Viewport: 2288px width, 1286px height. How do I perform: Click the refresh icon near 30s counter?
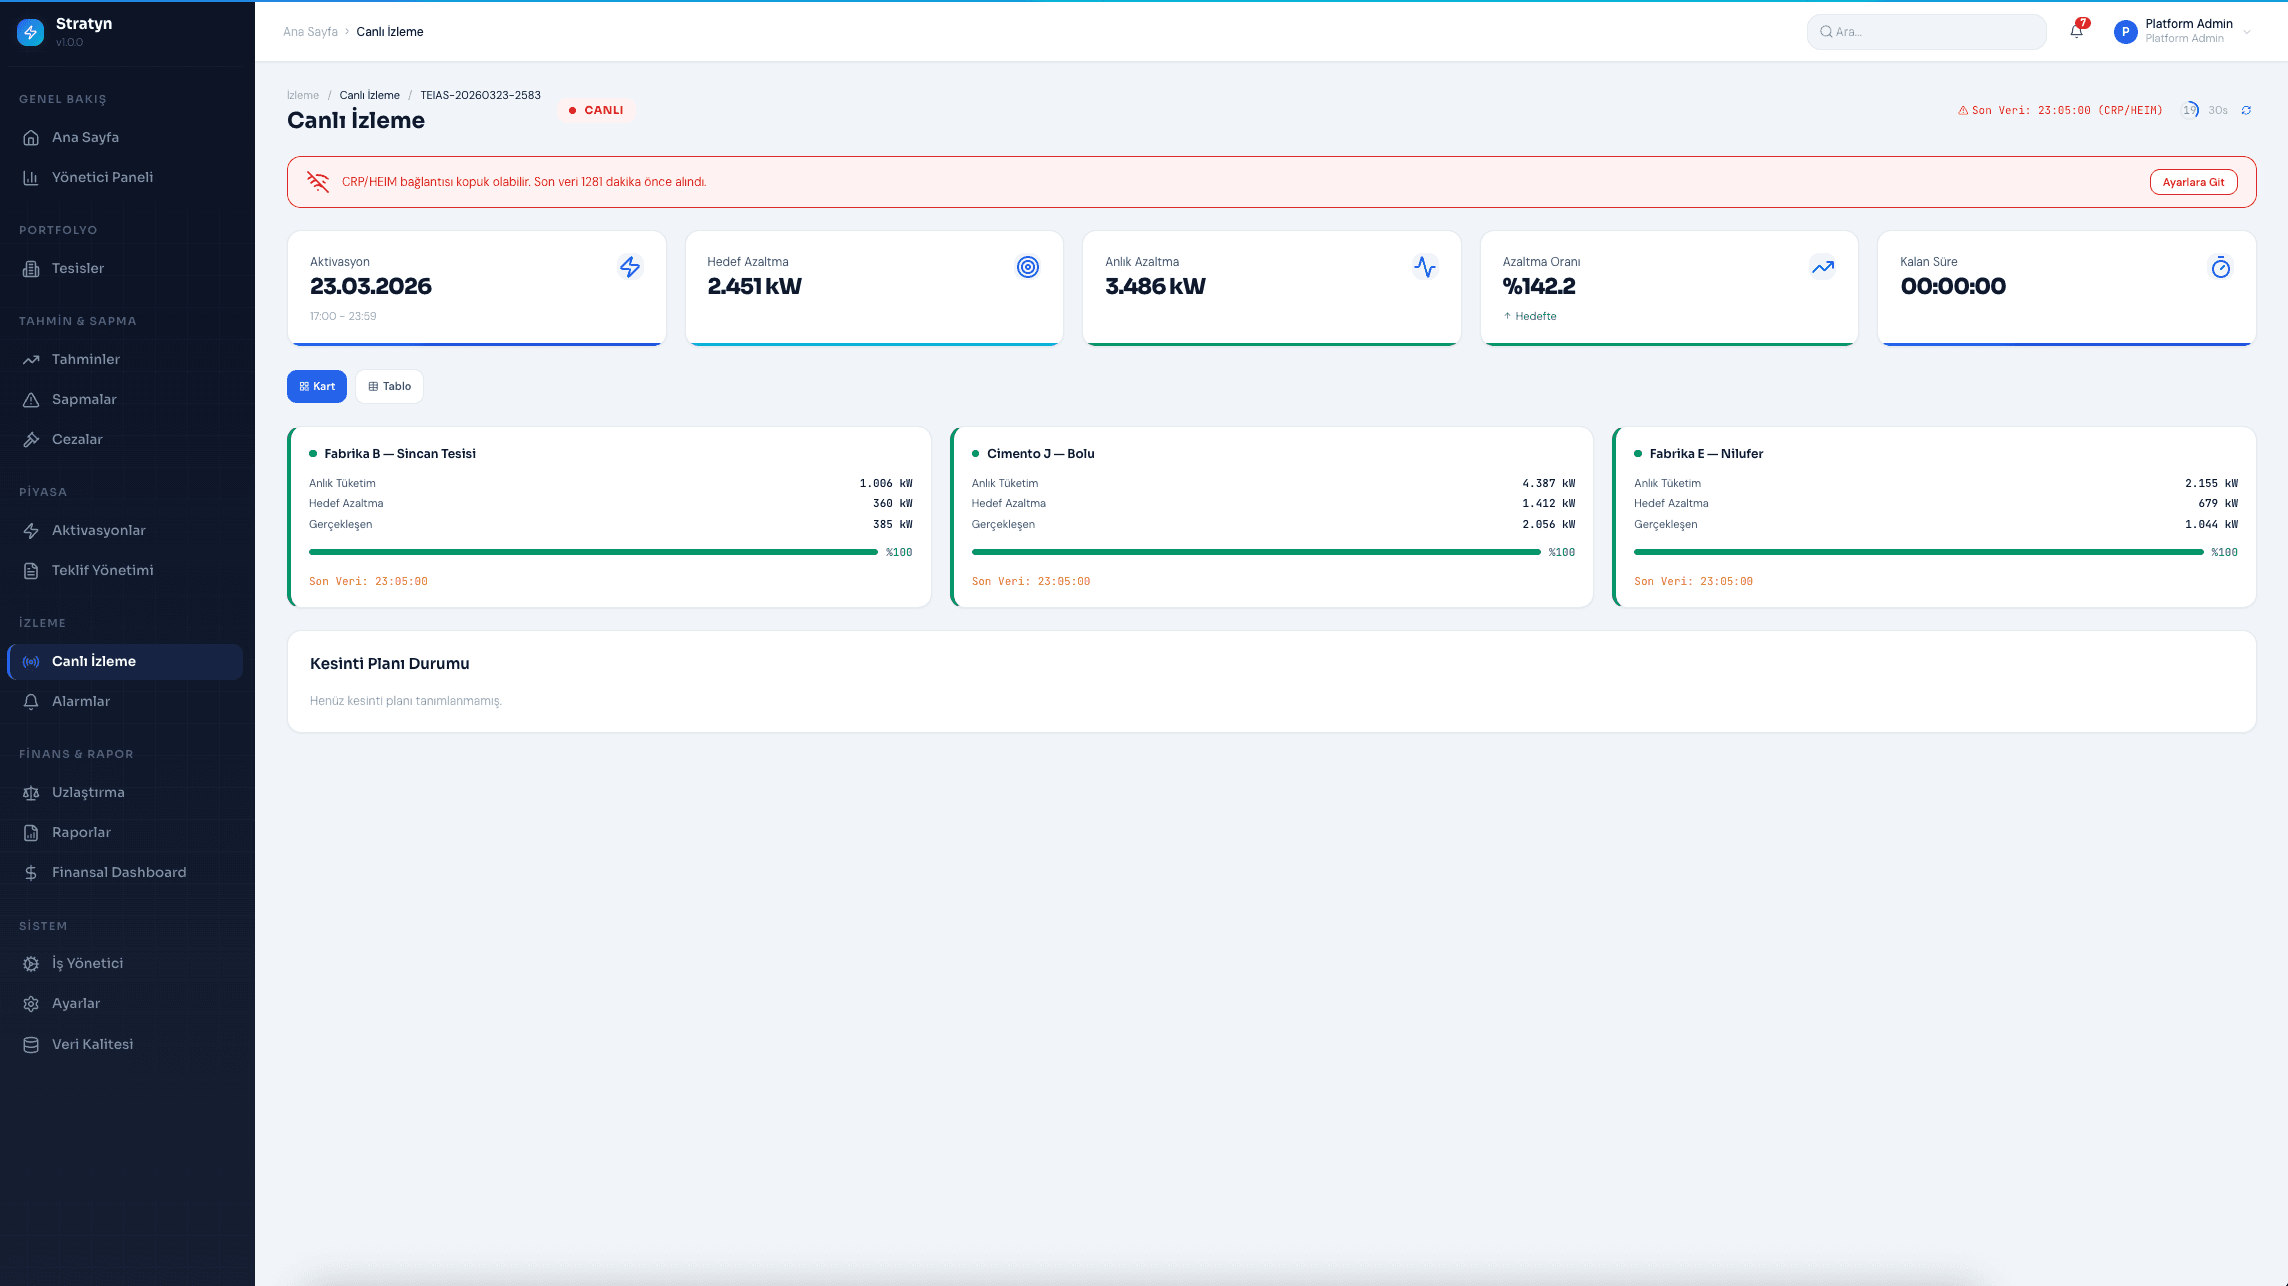pos(2245,110)
